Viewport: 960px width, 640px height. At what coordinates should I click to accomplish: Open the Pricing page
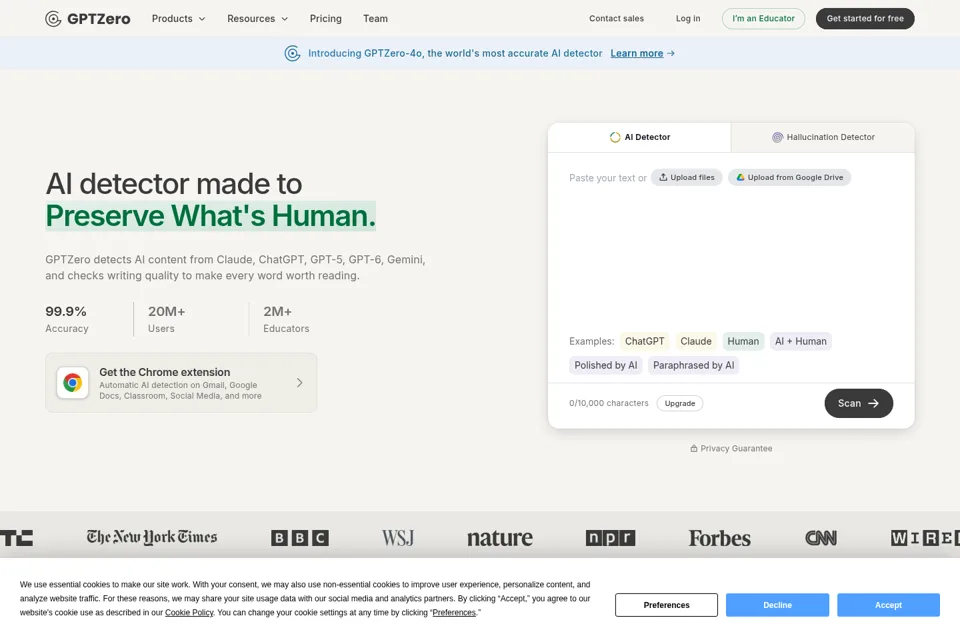tap(326, 19)
